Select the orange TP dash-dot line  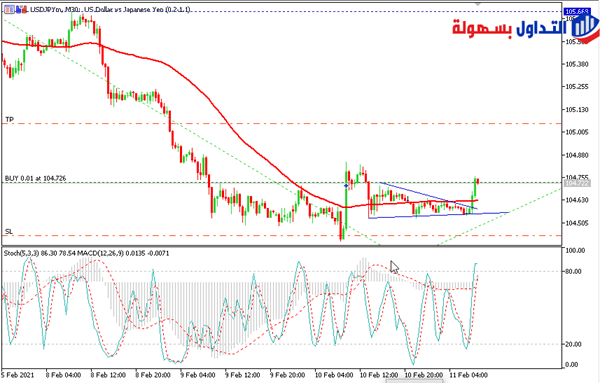click(282, 124)
